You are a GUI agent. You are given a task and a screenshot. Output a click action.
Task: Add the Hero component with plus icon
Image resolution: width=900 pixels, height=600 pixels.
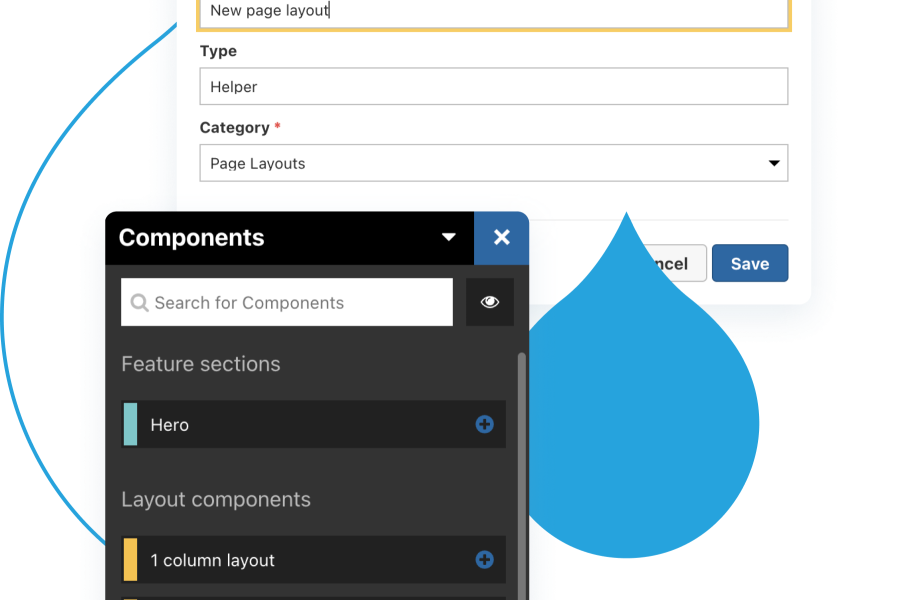[484, 425]
